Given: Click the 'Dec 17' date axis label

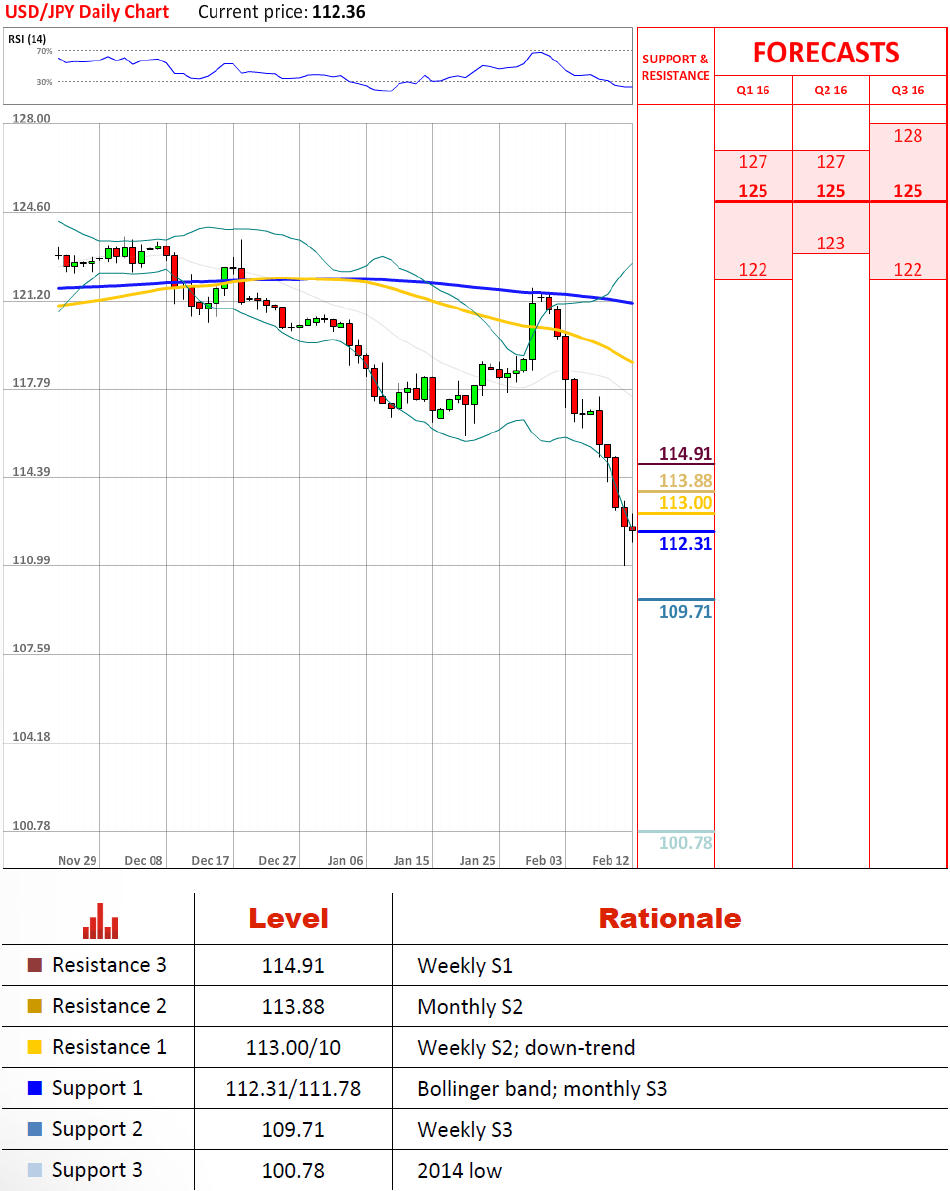Looking at the screenshot, I should tap(210, 861).
